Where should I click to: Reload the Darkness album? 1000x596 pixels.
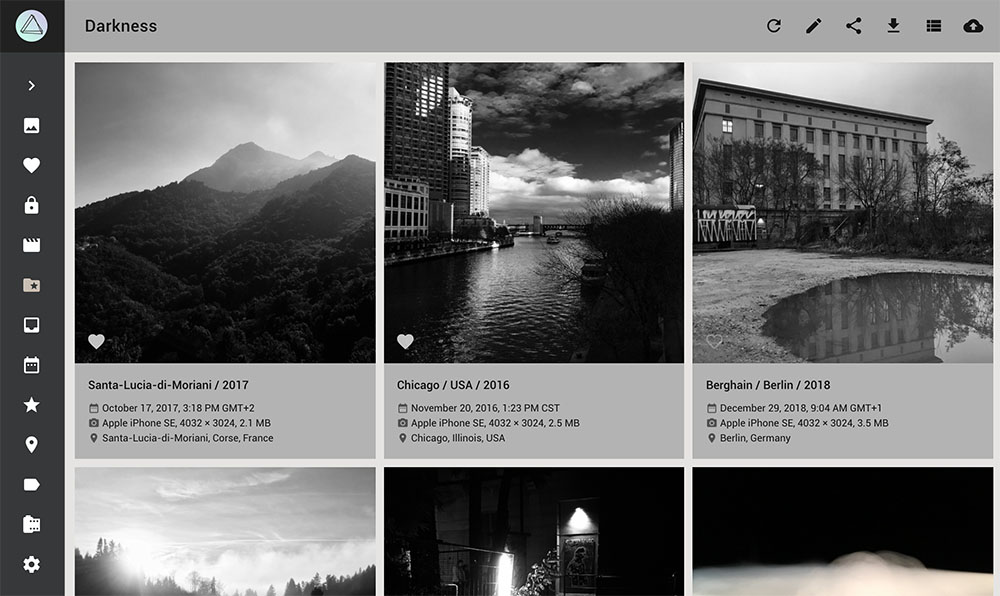coord(774,26)
